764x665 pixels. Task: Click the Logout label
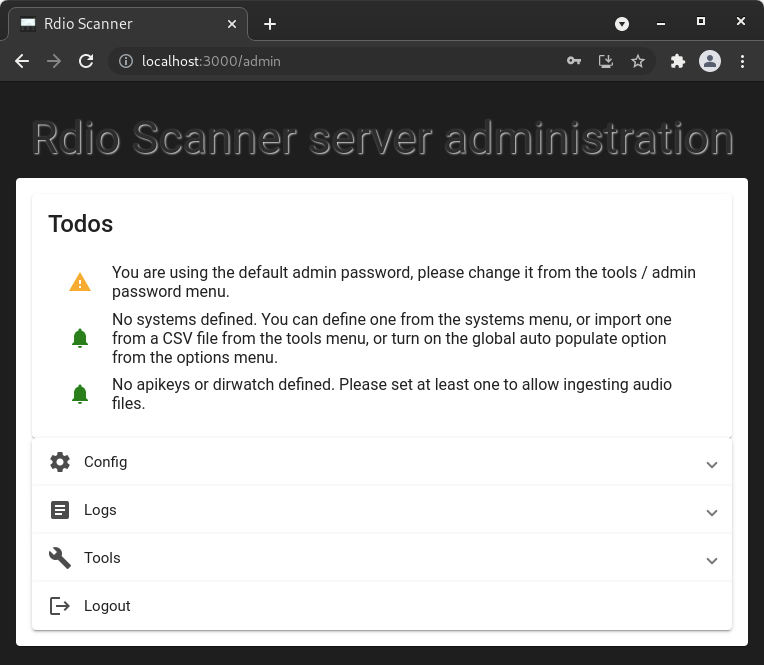point(107,606)
